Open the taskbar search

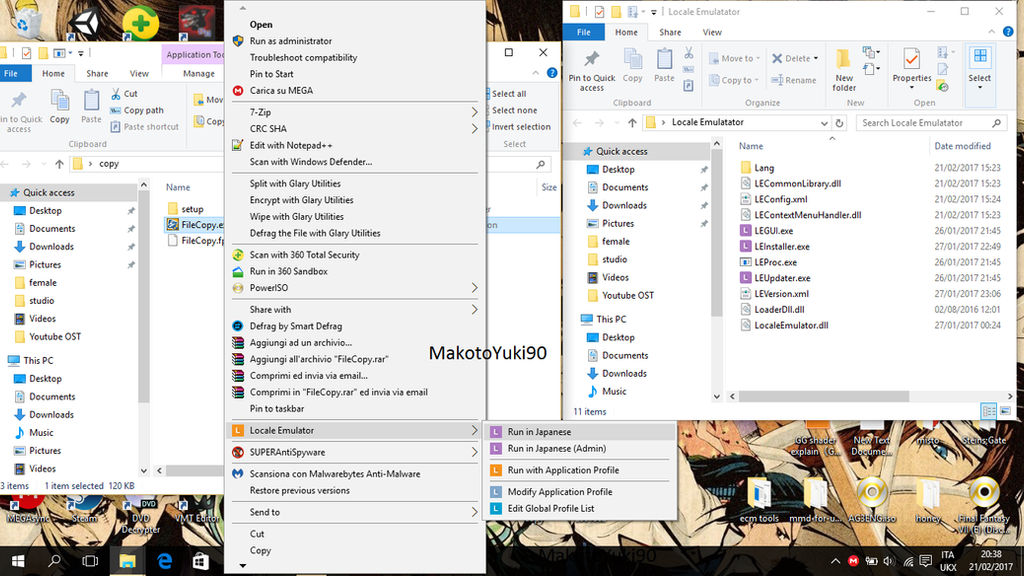[x=54, y=561]
